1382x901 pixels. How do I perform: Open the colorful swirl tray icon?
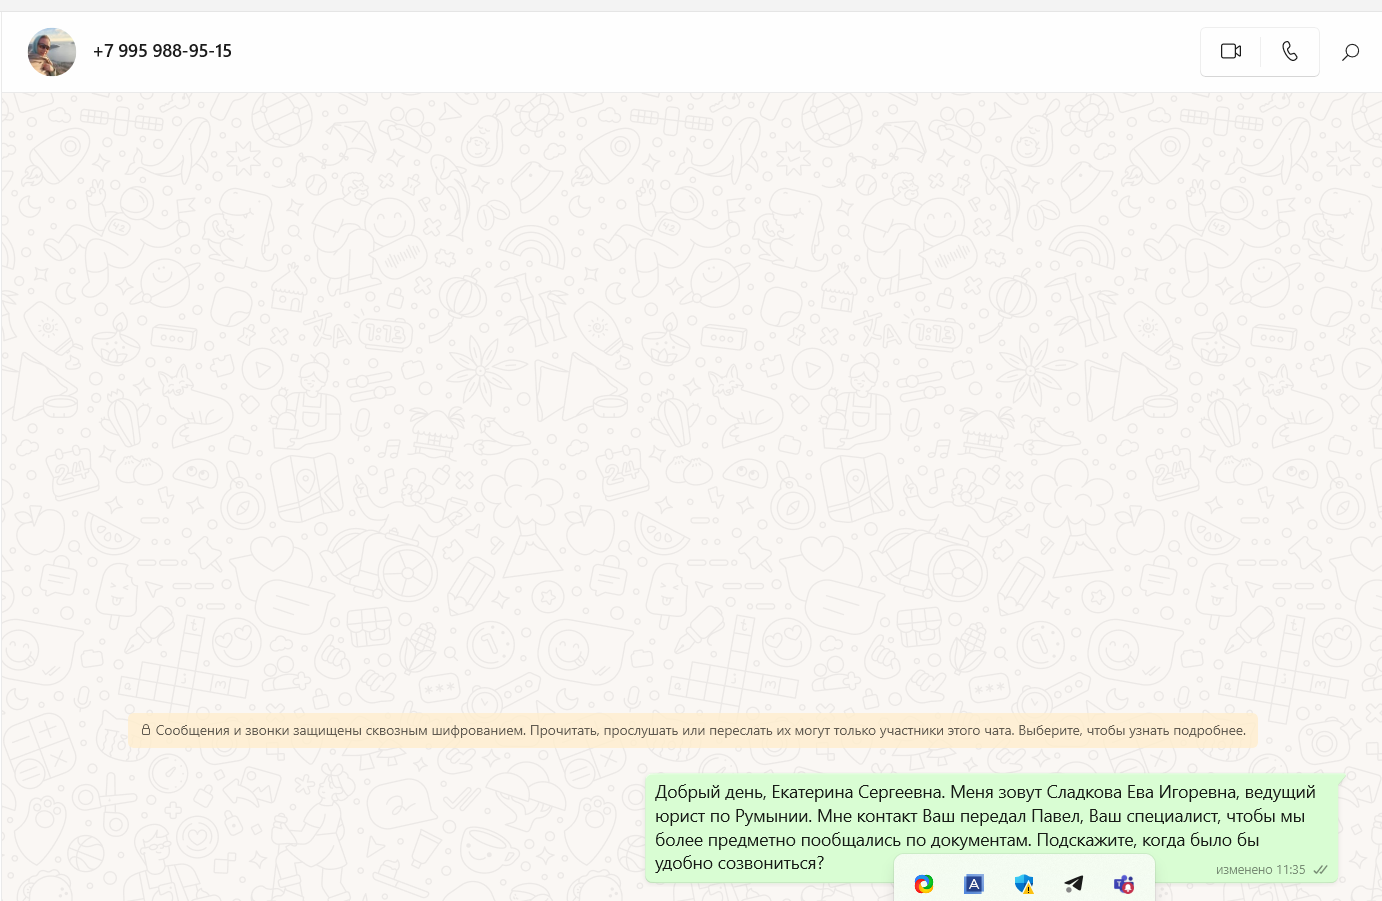(x=924, y=884)
